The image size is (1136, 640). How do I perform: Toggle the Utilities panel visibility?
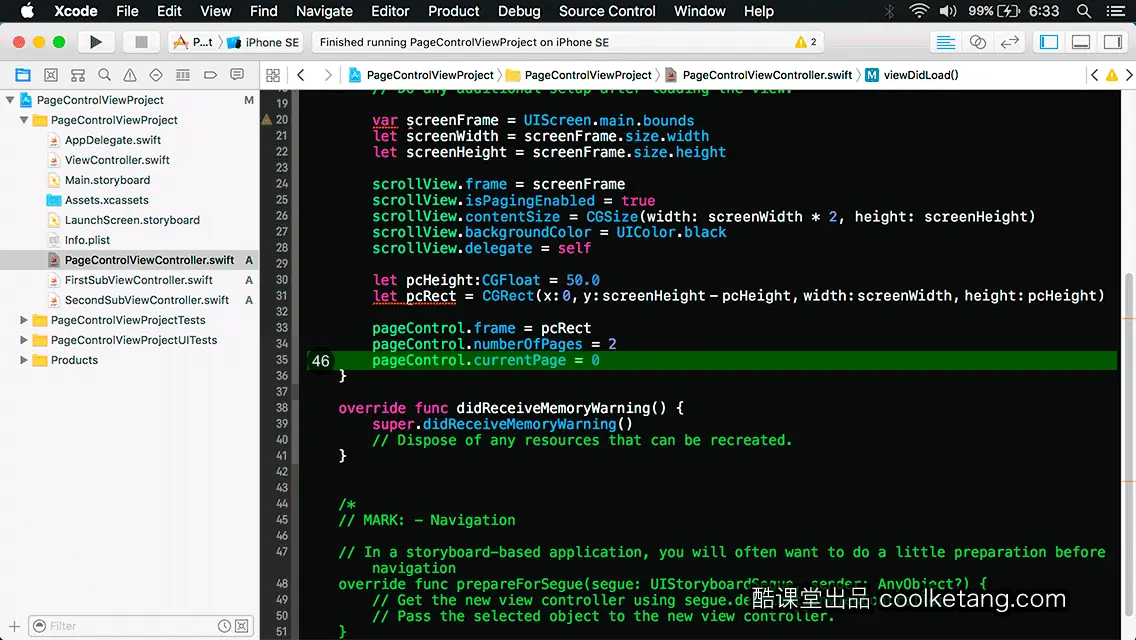tap(1112, 42)
